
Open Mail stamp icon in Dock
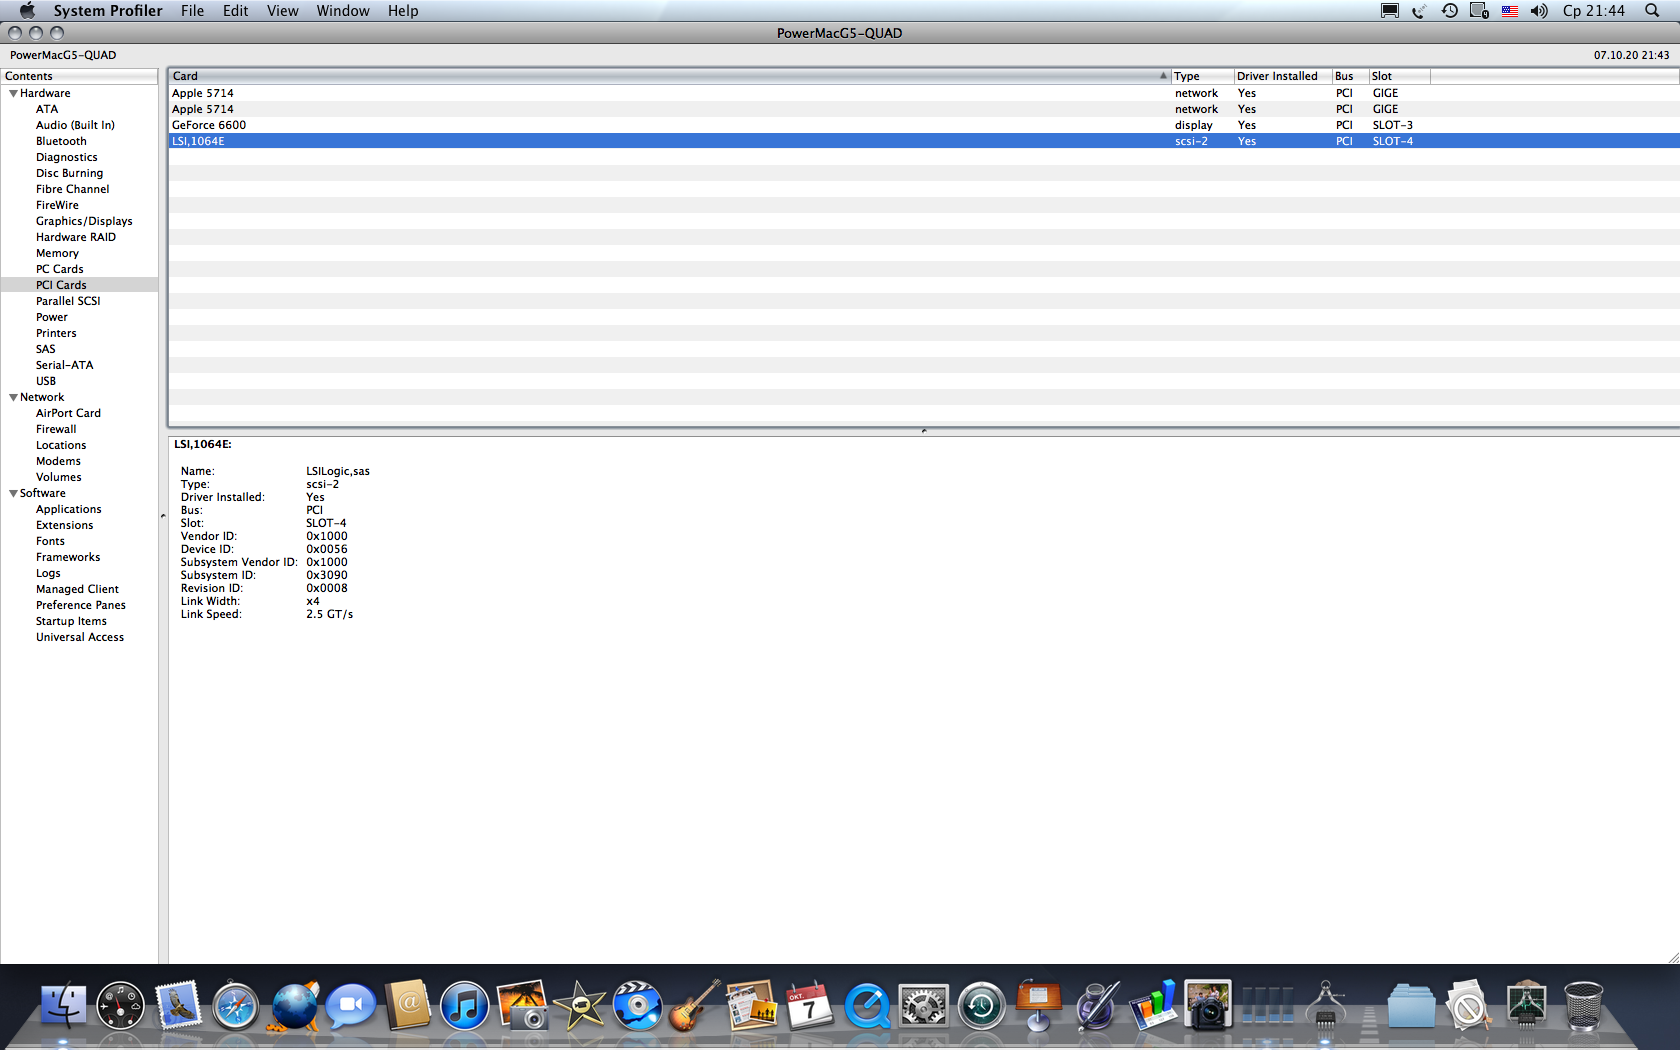(179, 1006)
